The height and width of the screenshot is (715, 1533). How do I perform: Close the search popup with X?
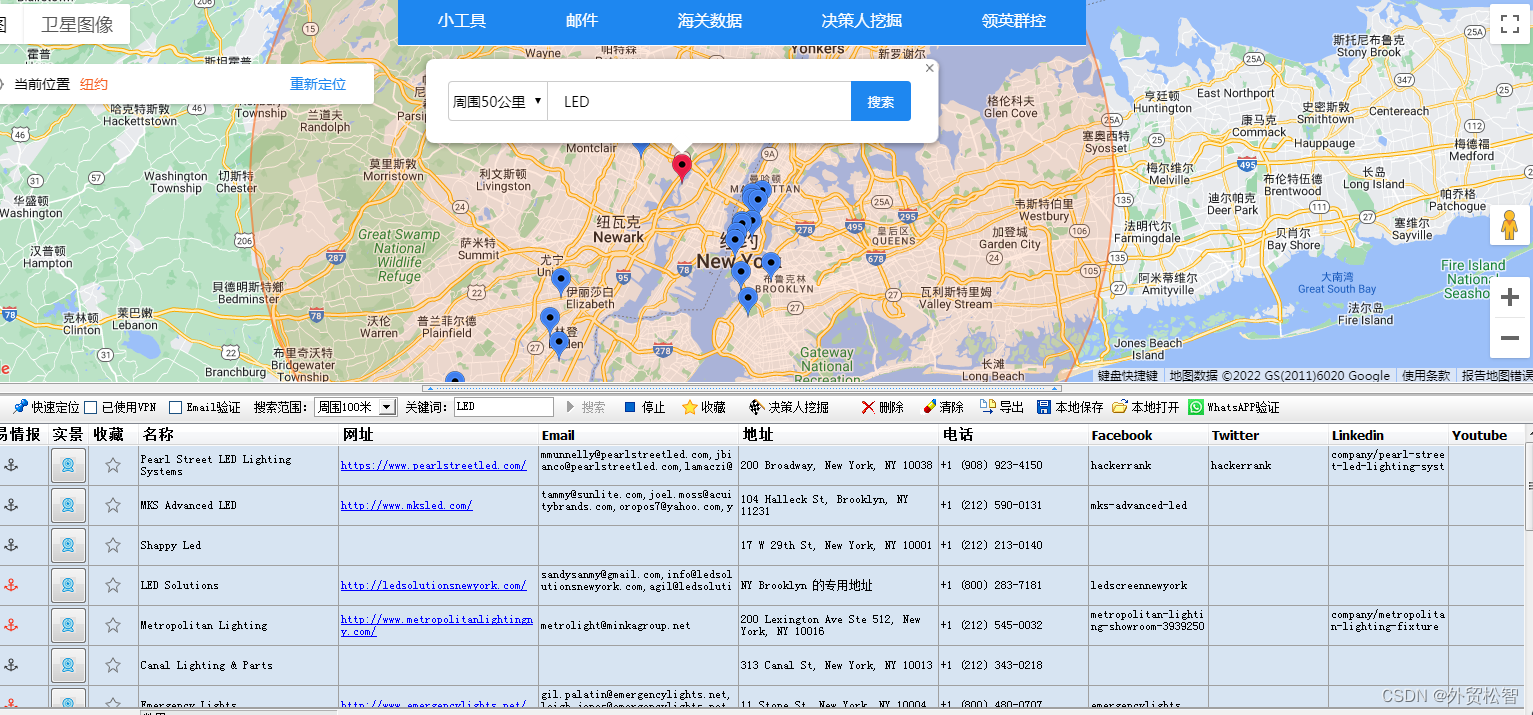click(929, 68)
